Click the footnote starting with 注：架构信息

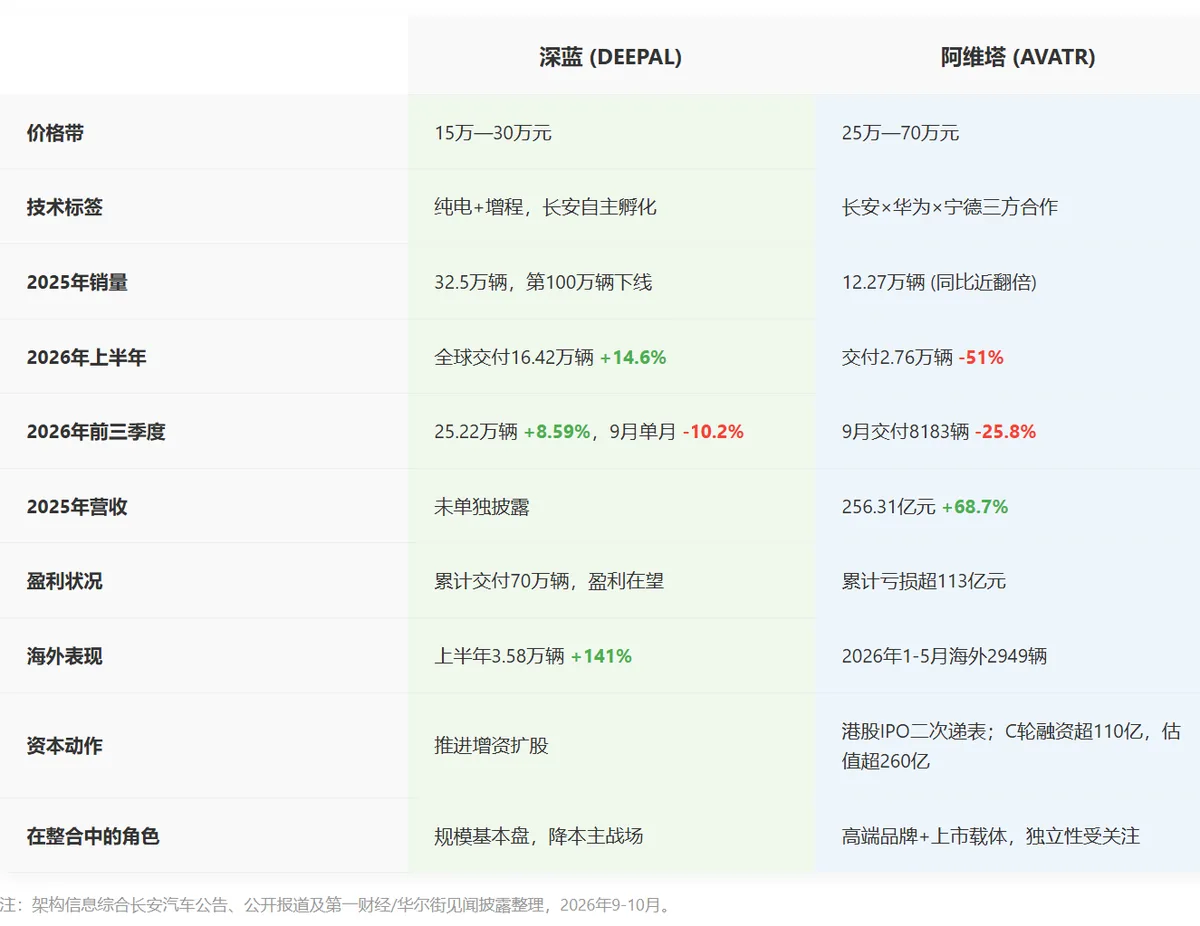coord(336,905)
